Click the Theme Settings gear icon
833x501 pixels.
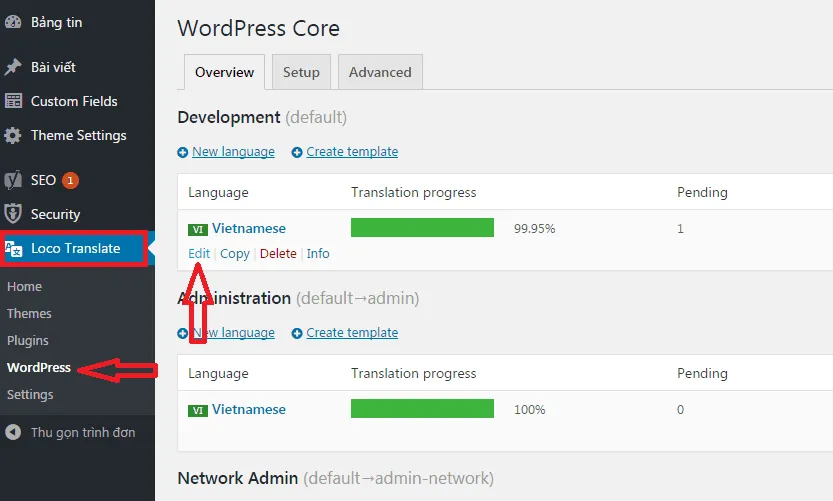pyautogui.click(x=13, y=135)
